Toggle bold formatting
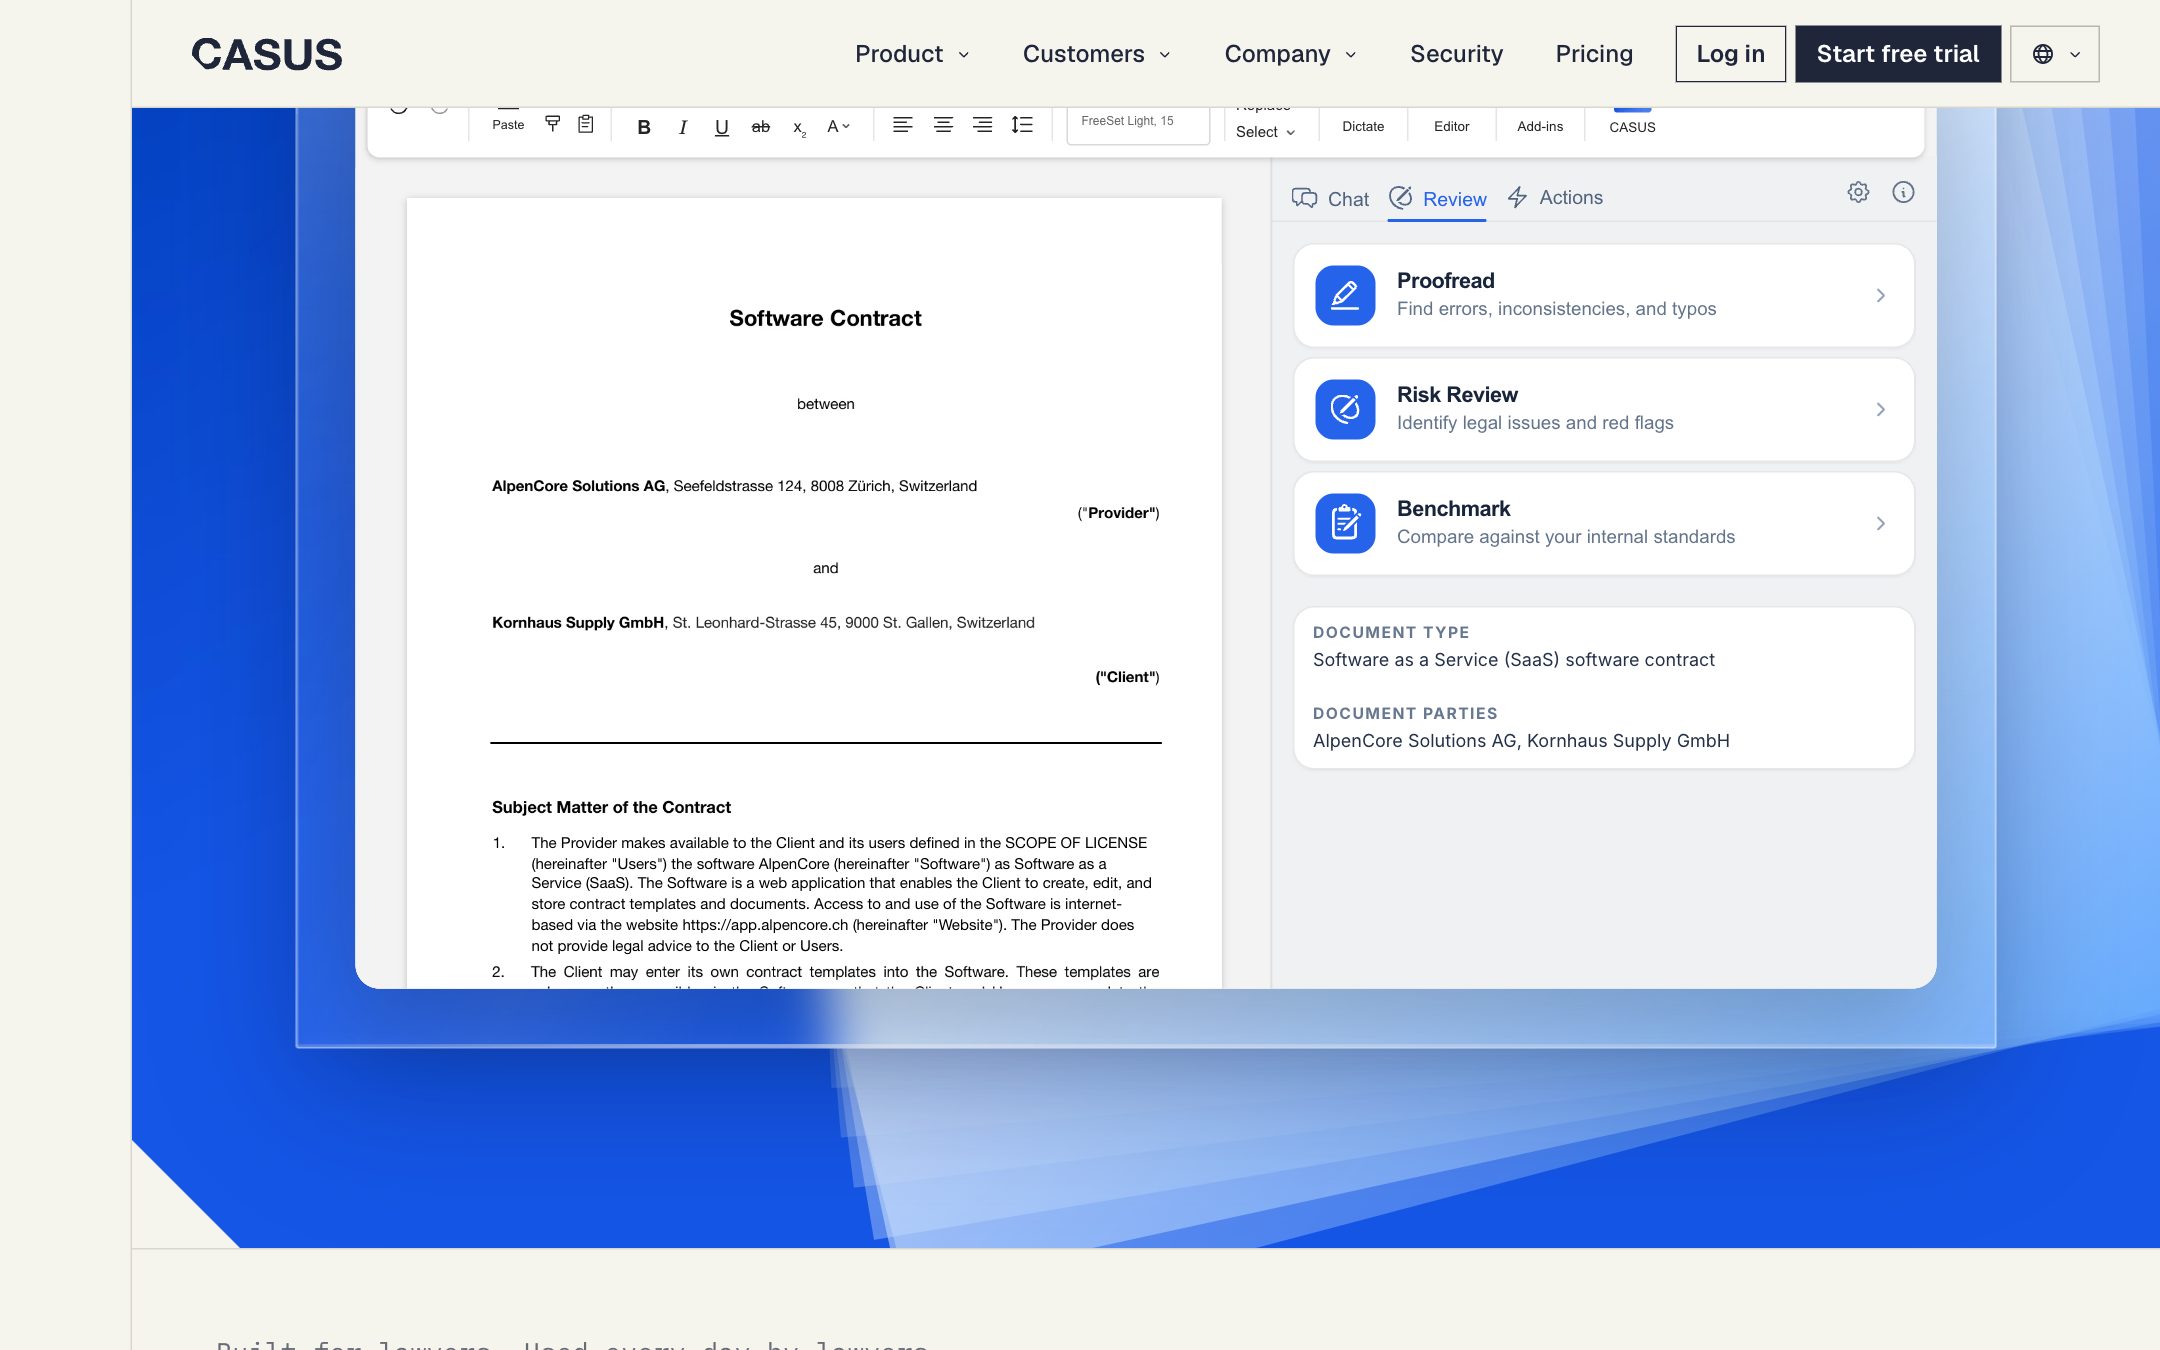This screenshot has height=1350, width=2160. [x=644, y=127]
